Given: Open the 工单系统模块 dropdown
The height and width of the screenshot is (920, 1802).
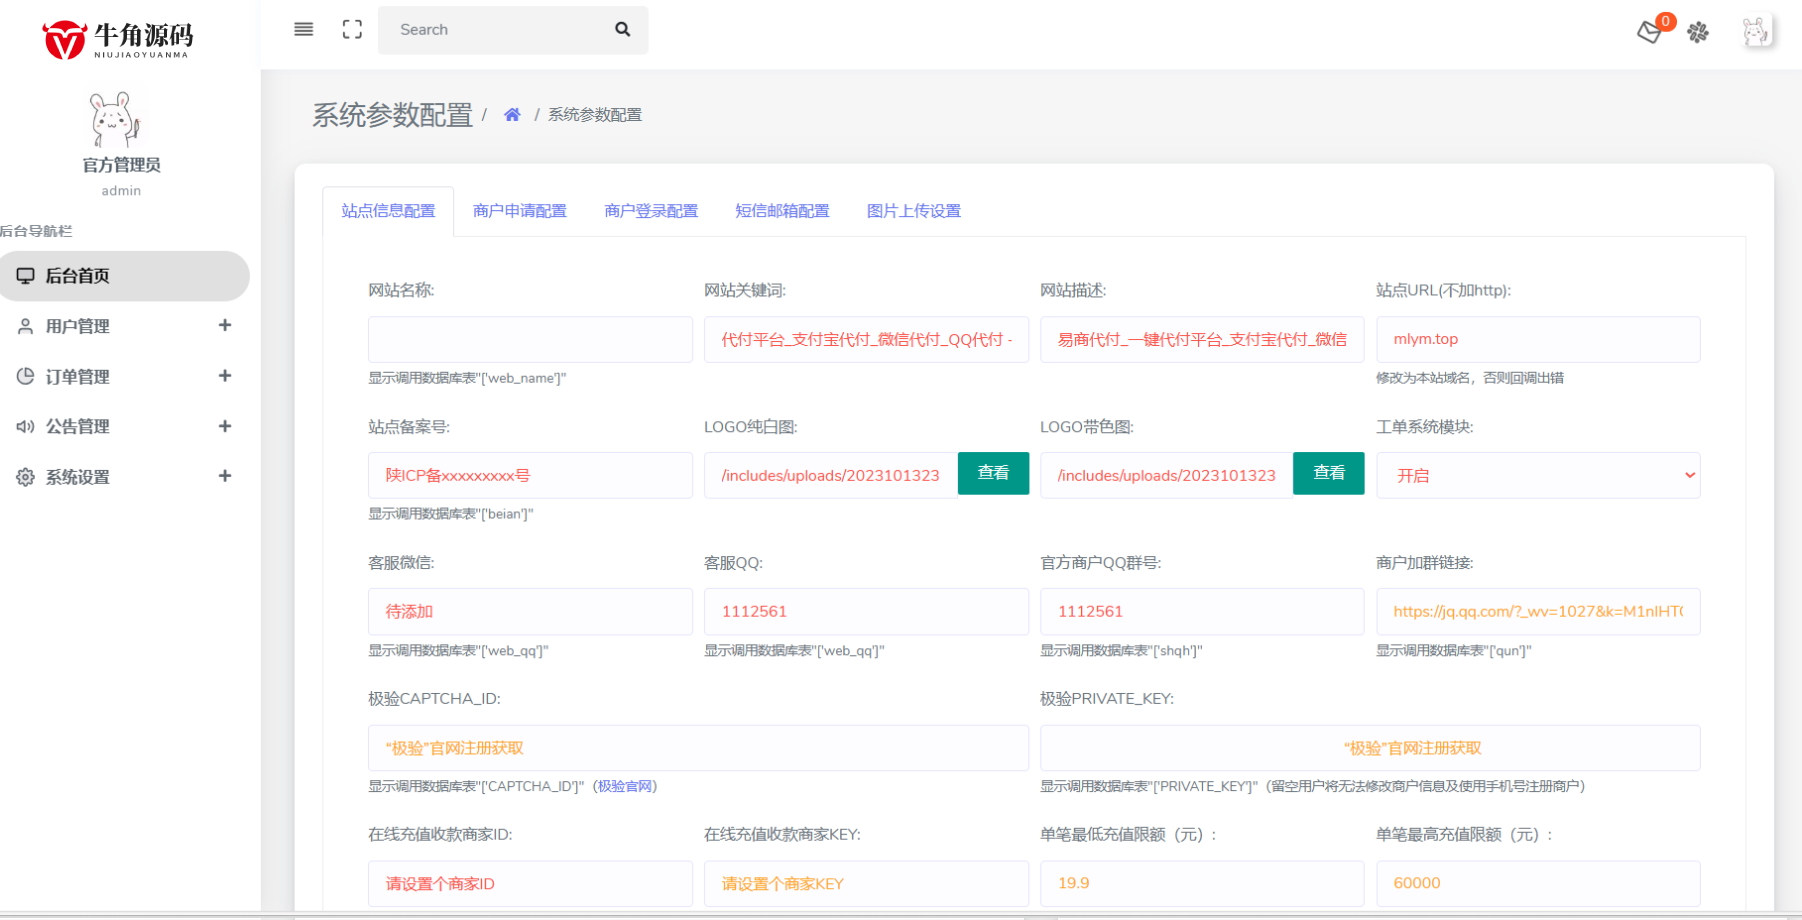Looking at the screenshot, I should (1538, 476).
